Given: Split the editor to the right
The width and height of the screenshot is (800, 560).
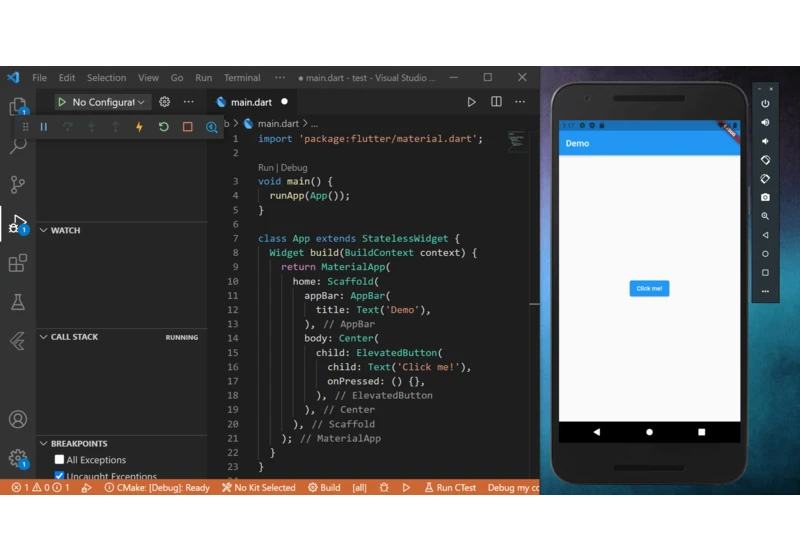Looking at the screenshot, I should [x=496, y=101].
